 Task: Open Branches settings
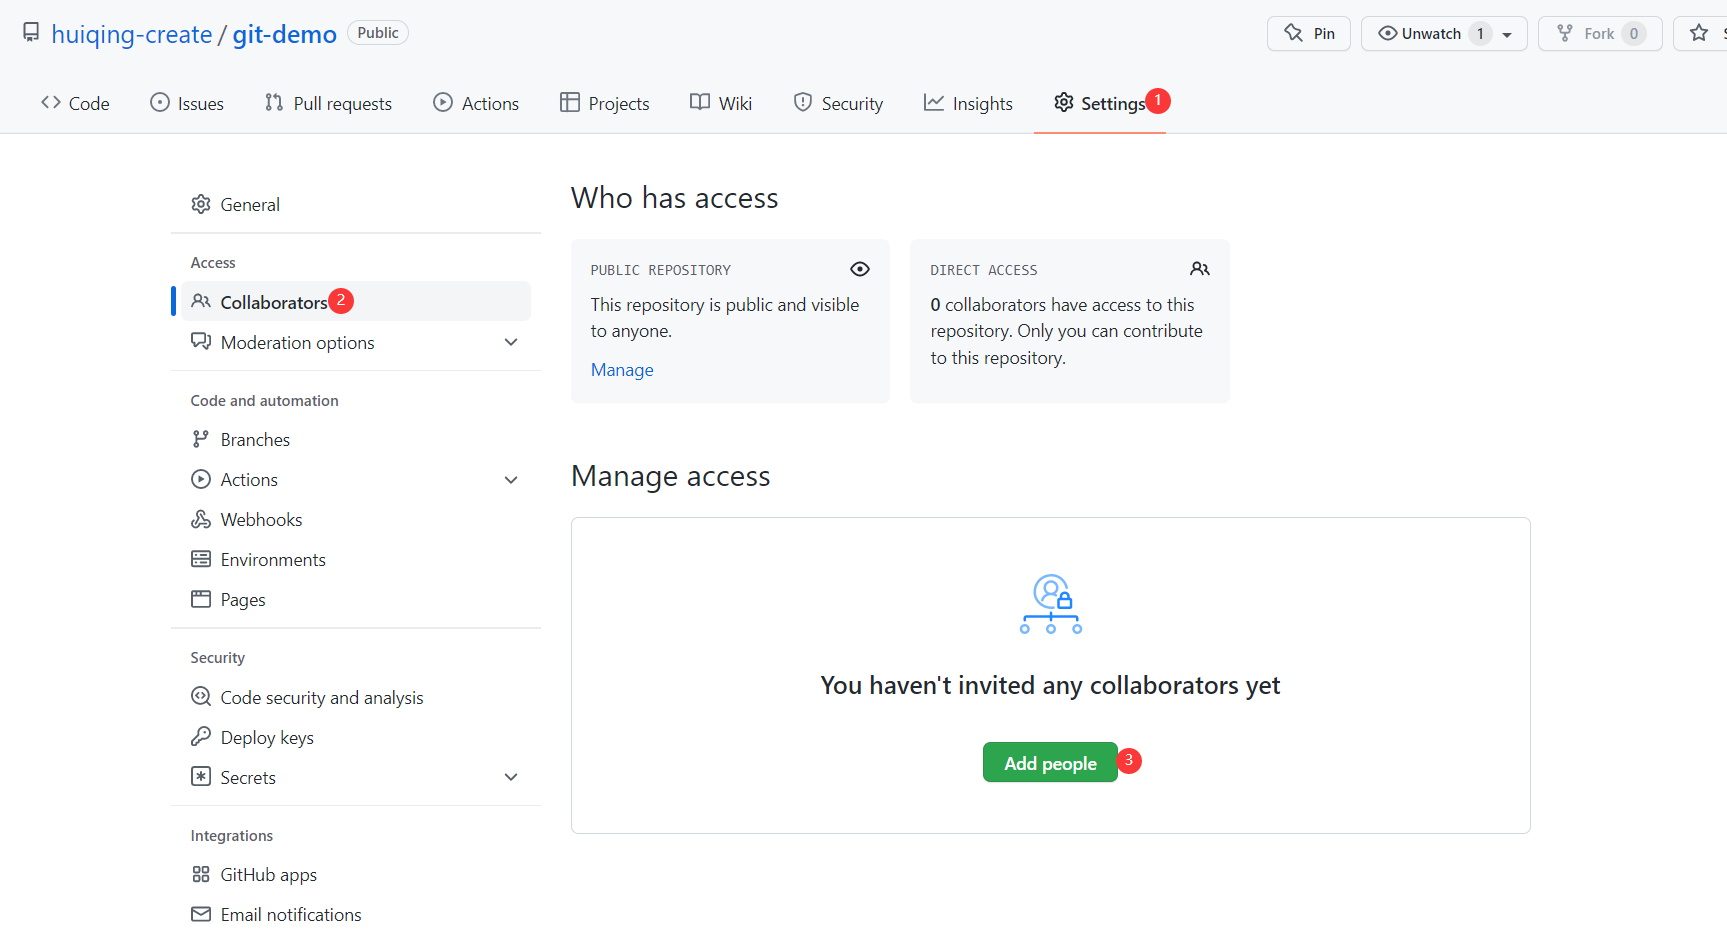(355, 439)
